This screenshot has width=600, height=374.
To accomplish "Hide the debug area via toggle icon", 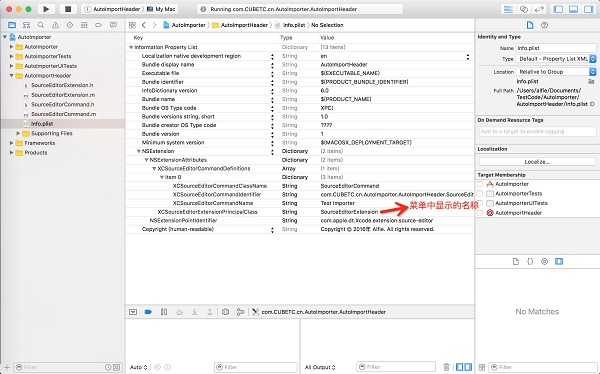I will [x=133, y=312].
